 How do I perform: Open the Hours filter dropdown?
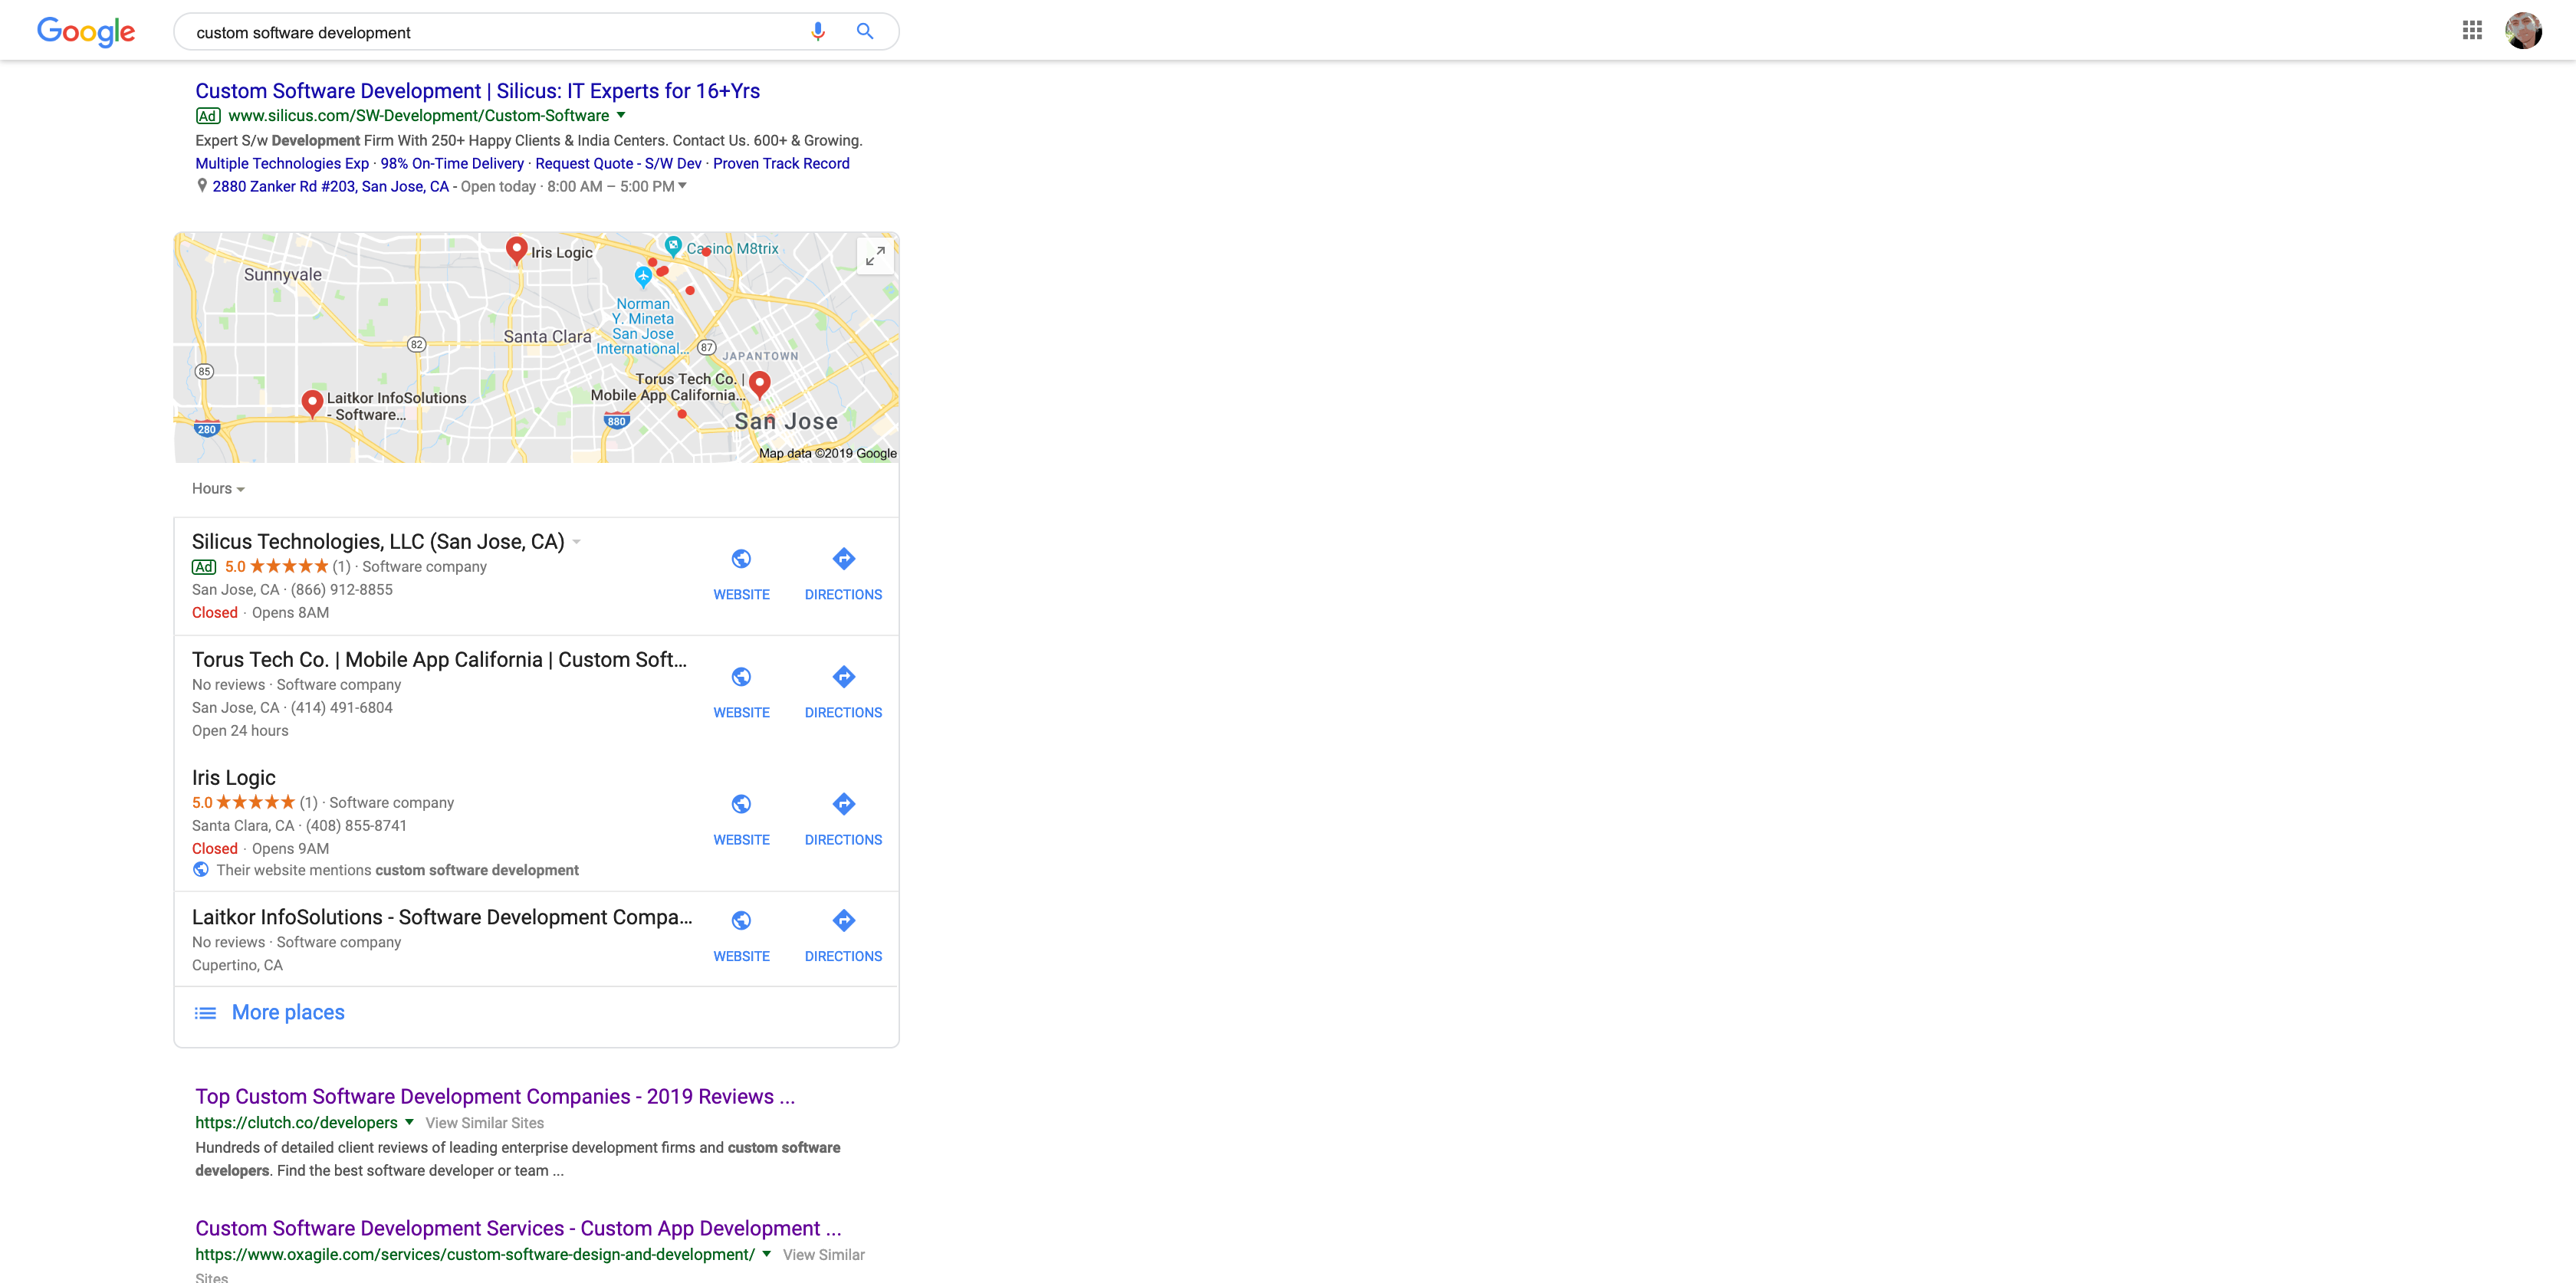click(218, 489)
